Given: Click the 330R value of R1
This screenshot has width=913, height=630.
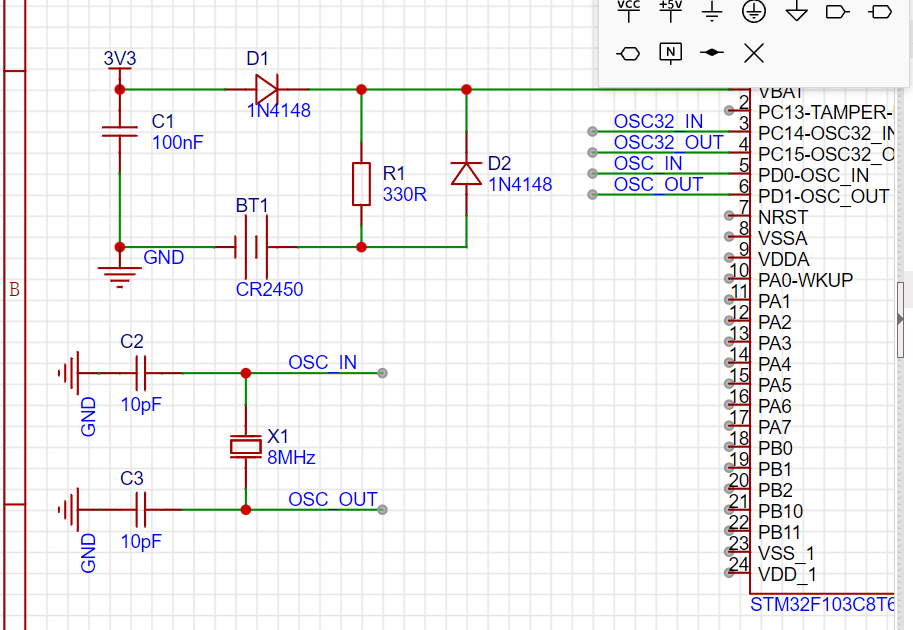Looking at the screenshot, I should tap(405, 194).
